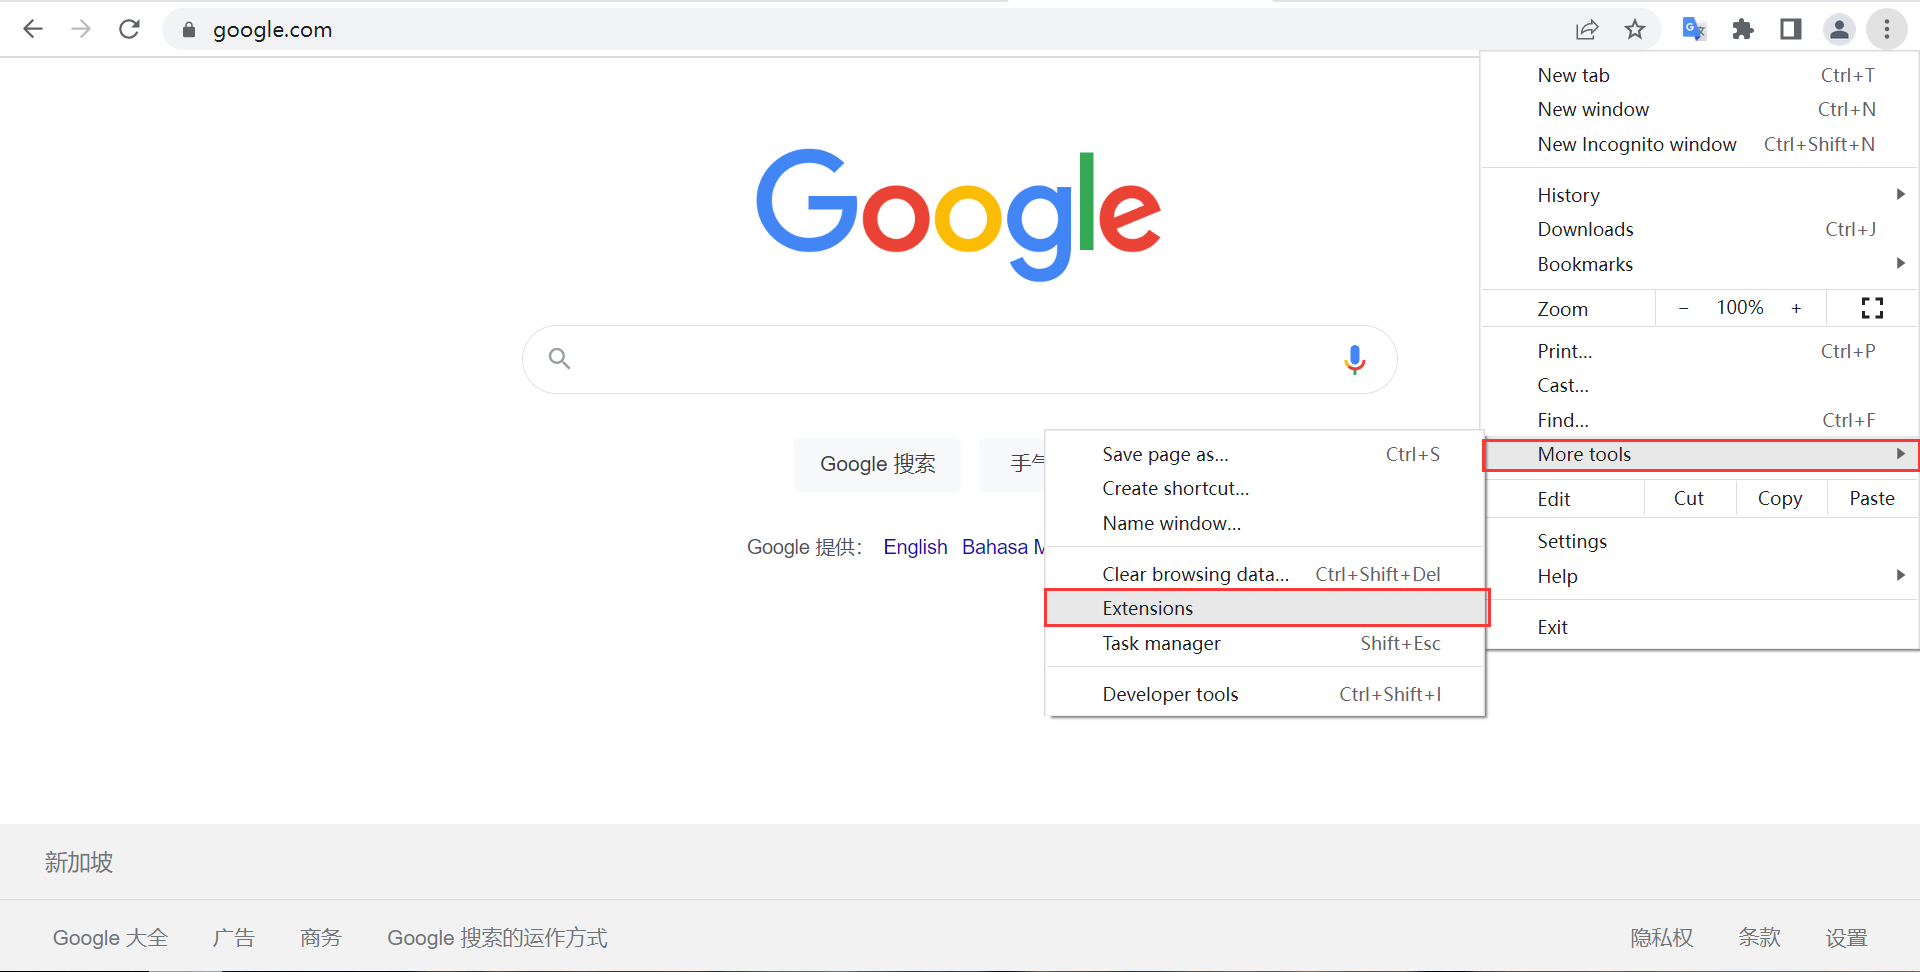Viewport: 1920px width, 972px height.
Task: Click the padlock site info icon
Action: (188, 30)
